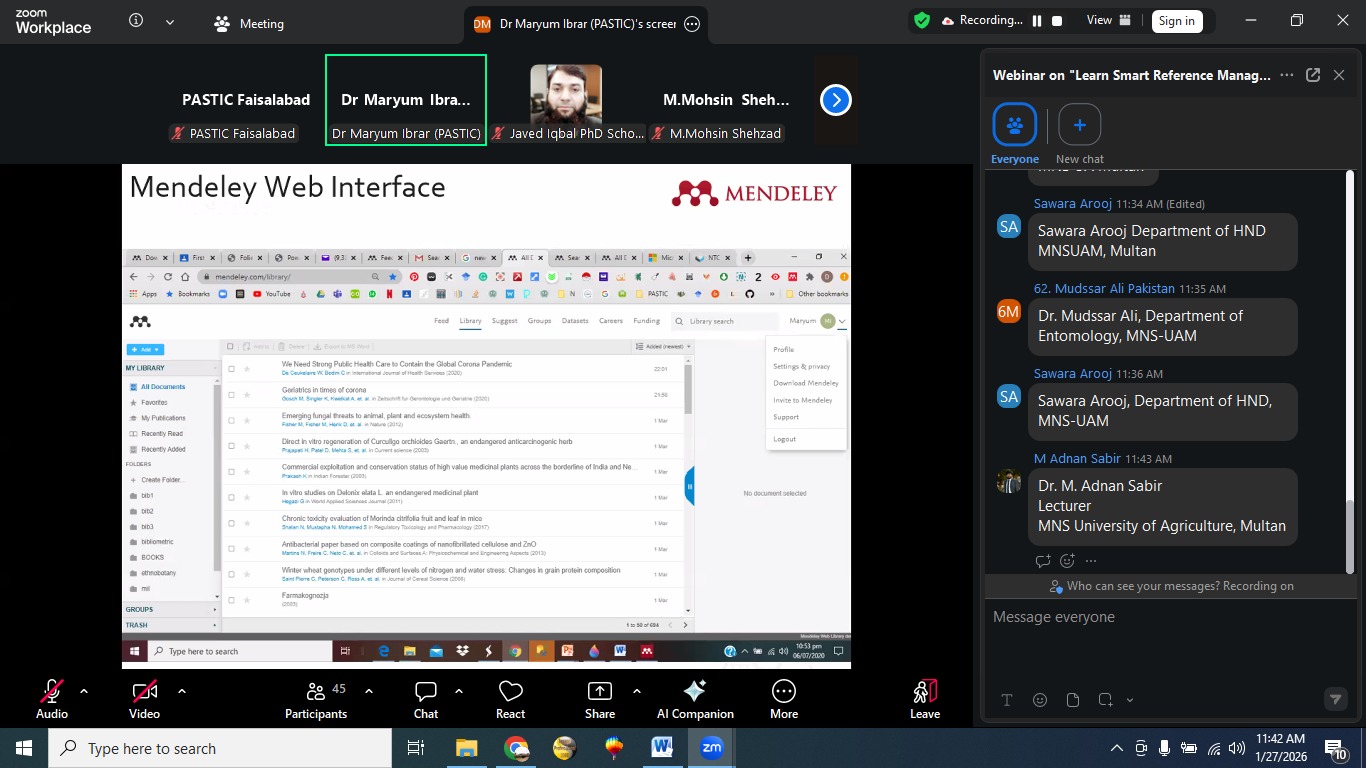Click the Leave meeting button
Viewport: 1366px width, 768px height.
coord(924,695)
